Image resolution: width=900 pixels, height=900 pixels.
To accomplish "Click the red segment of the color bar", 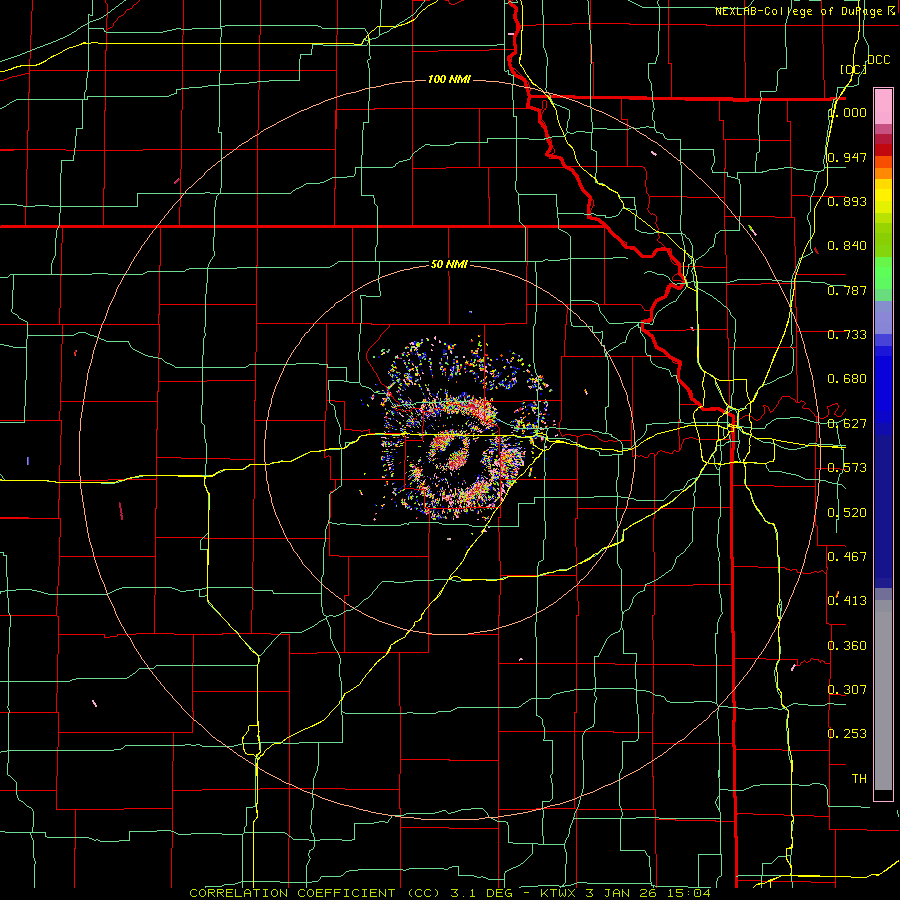I will point(883,150).
